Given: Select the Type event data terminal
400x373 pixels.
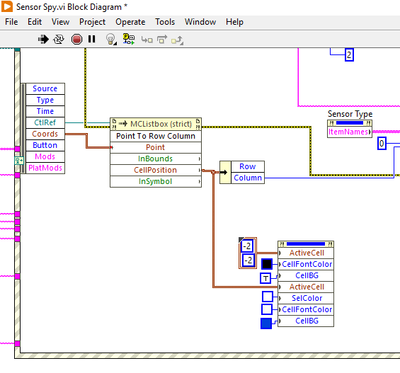Looking at the screenshot, I should coord(45,100).
